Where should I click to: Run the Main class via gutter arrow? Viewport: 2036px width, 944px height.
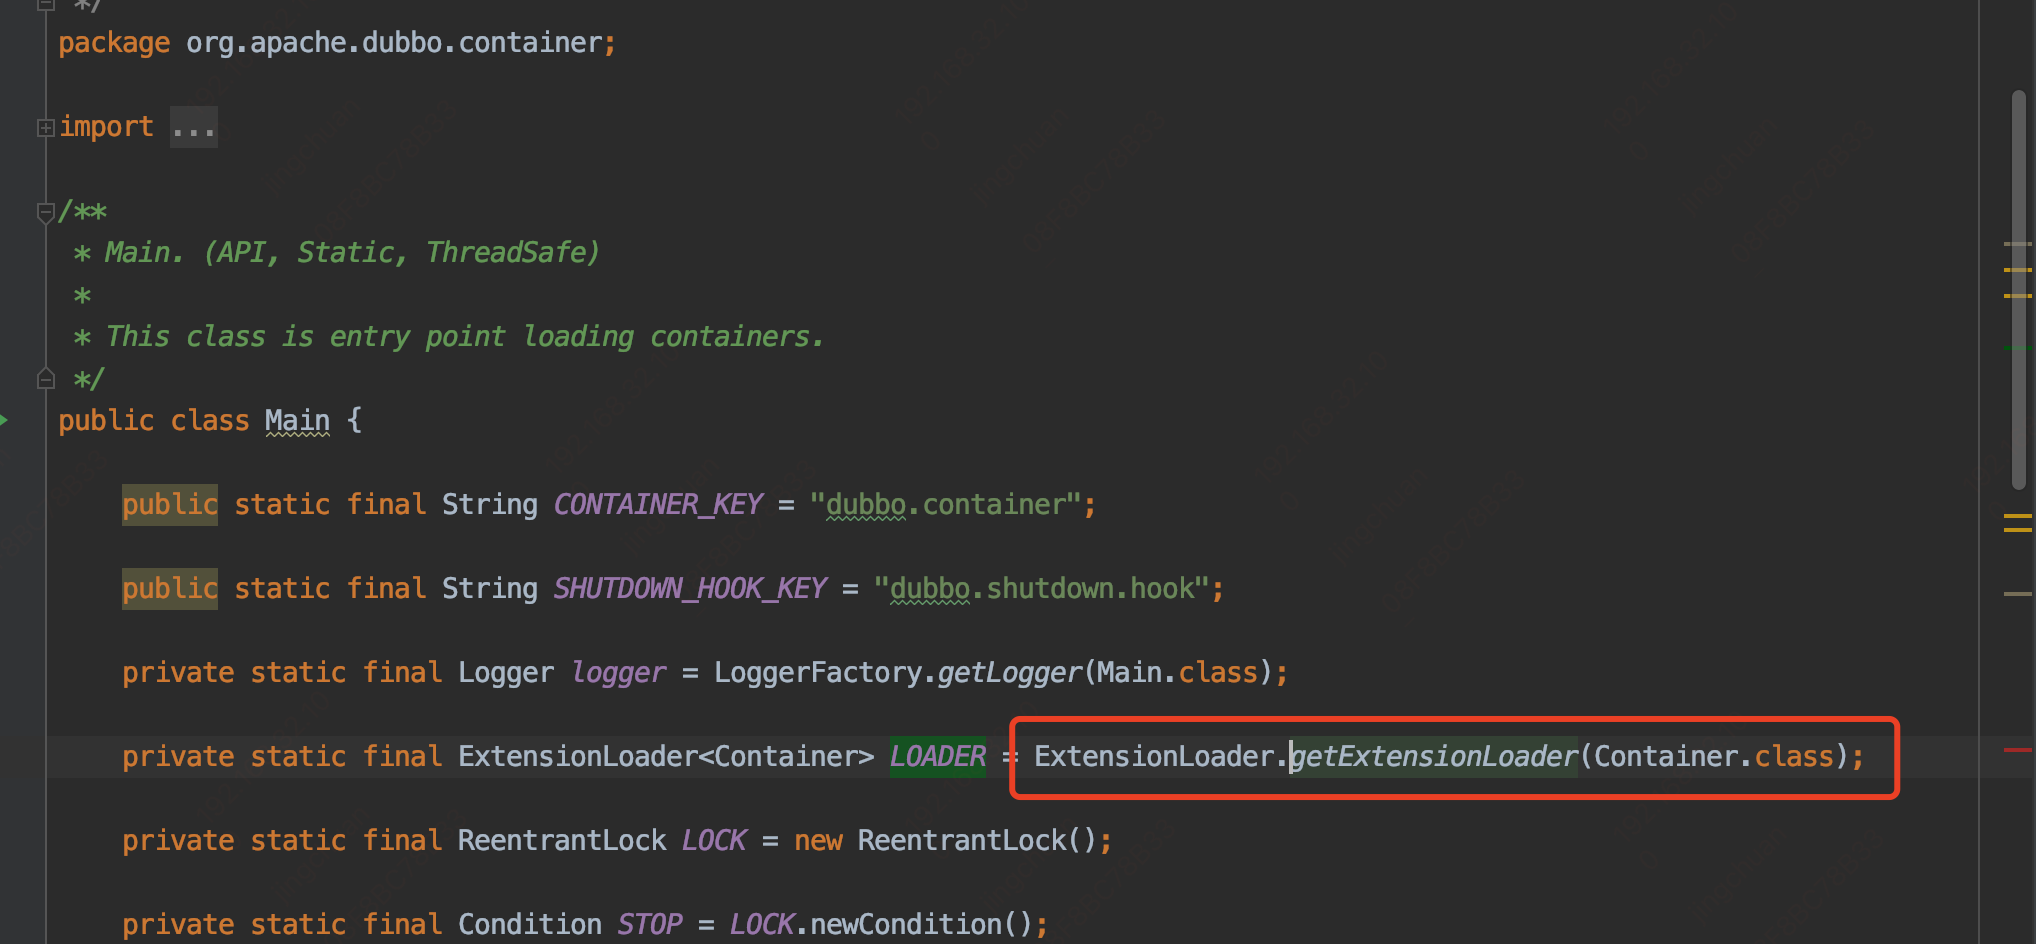pyautogui.click(x=5, y=420)
